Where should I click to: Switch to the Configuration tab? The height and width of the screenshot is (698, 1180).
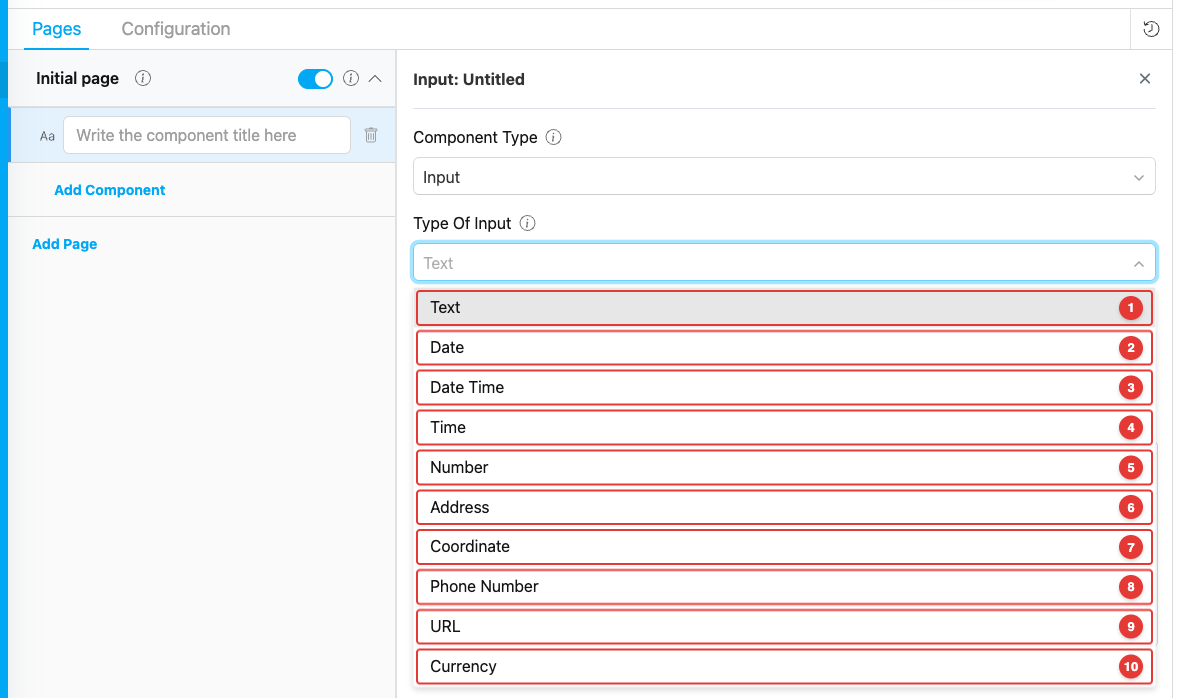click(x=176, y=29)
